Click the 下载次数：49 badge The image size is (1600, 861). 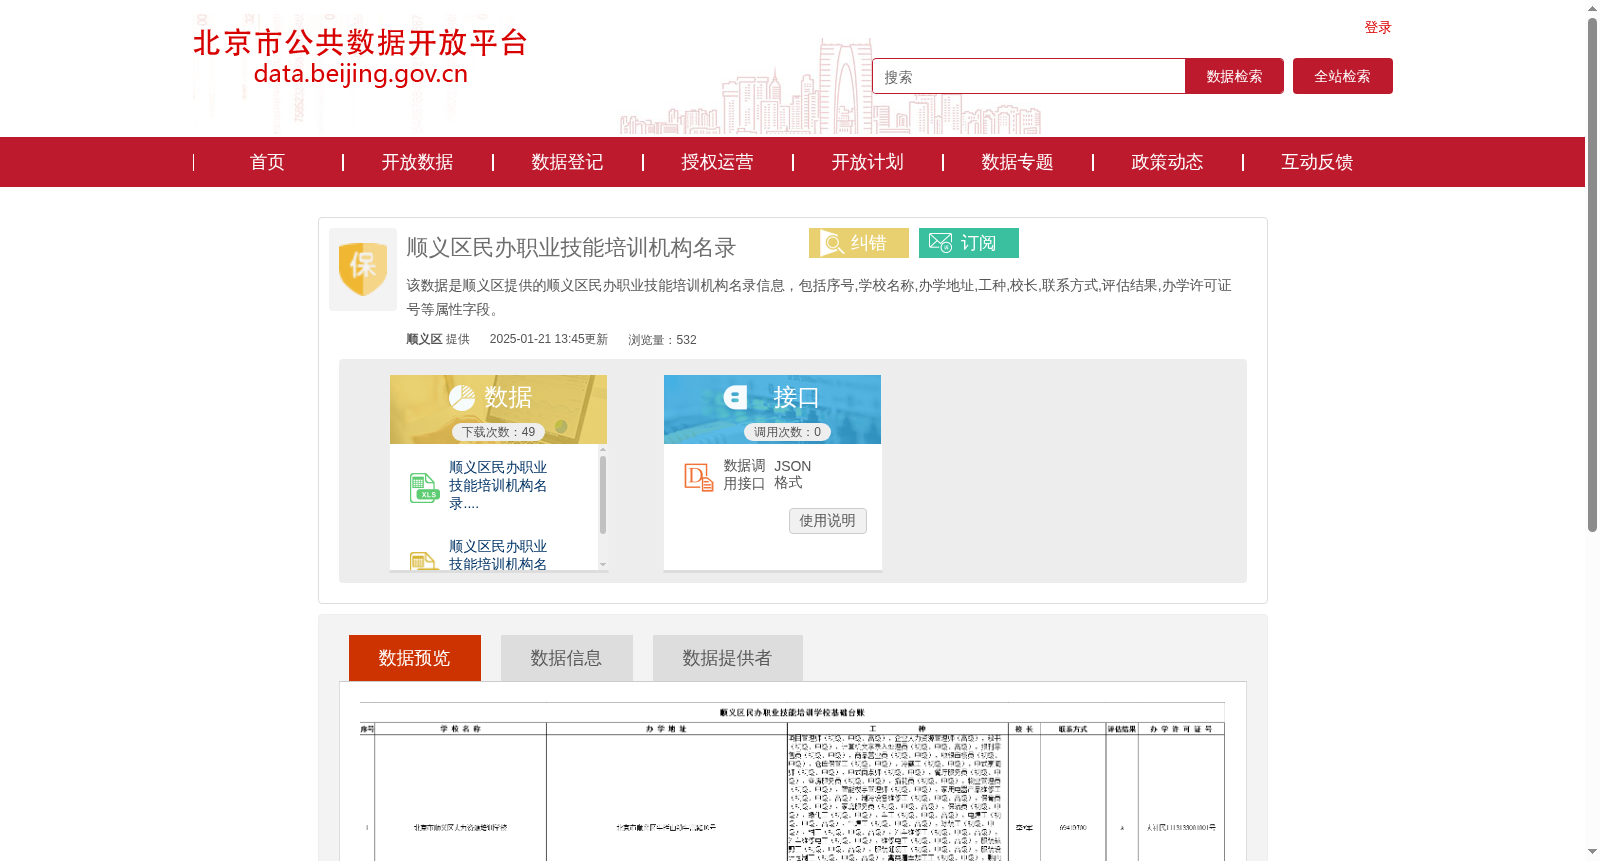pyautogui.click(x=499, y=432)
